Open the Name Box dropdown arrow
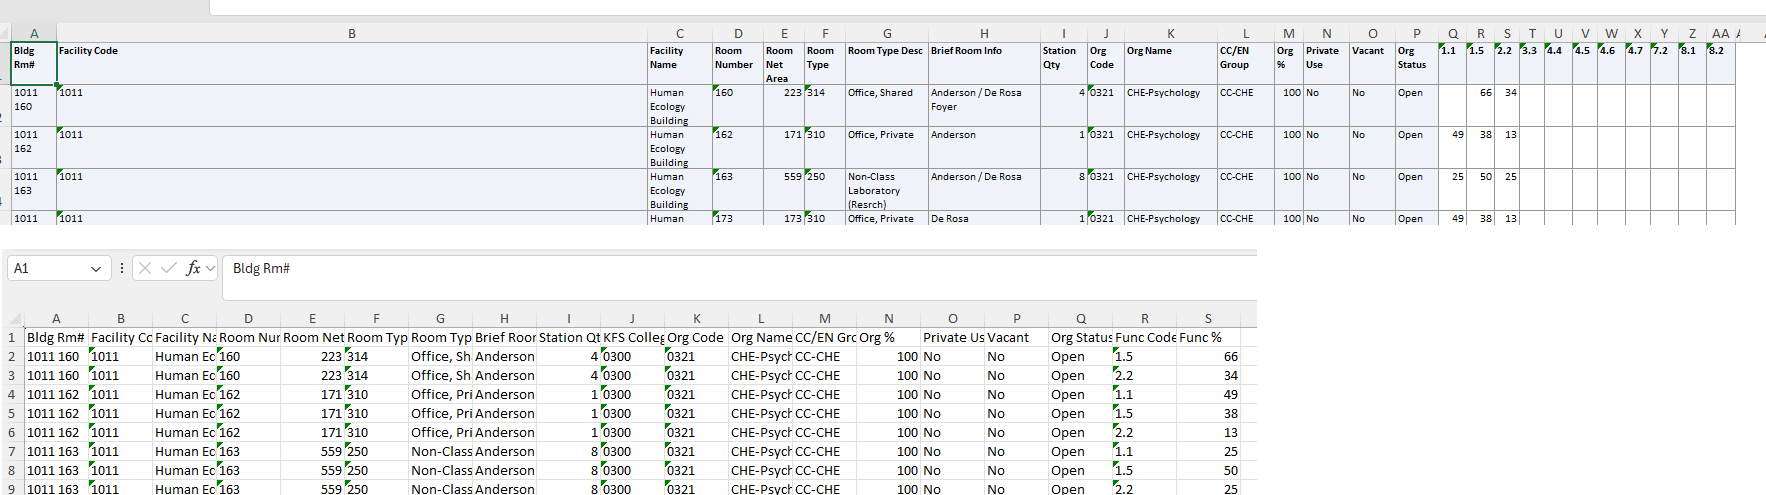The height and width of the screenshot is (495, 1766). [96, 269]
